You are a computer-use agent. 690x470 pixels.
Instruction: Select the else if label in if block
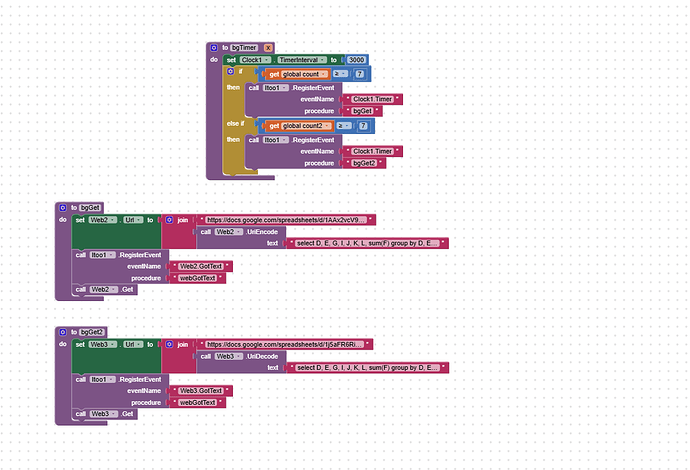point(235,124)
